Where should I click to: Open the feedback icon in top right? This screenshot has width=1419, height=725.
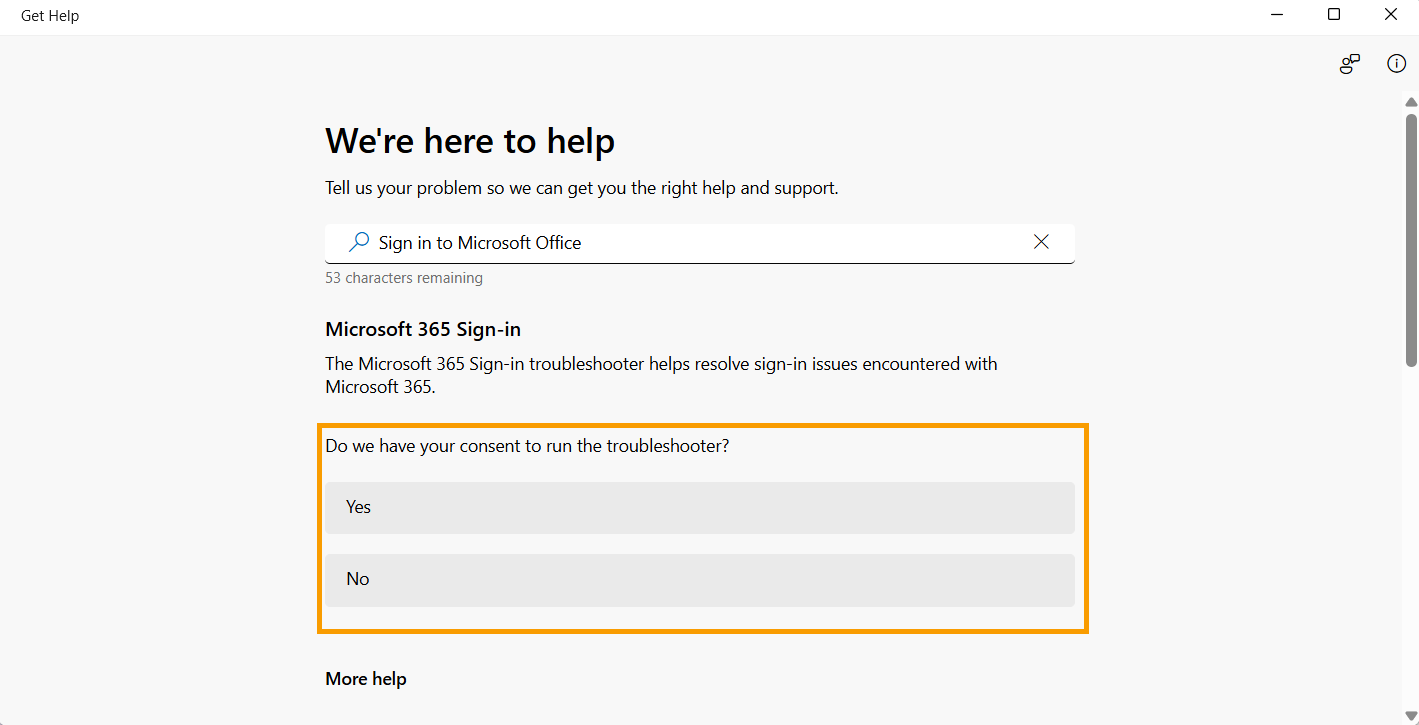click(1350, 64)
